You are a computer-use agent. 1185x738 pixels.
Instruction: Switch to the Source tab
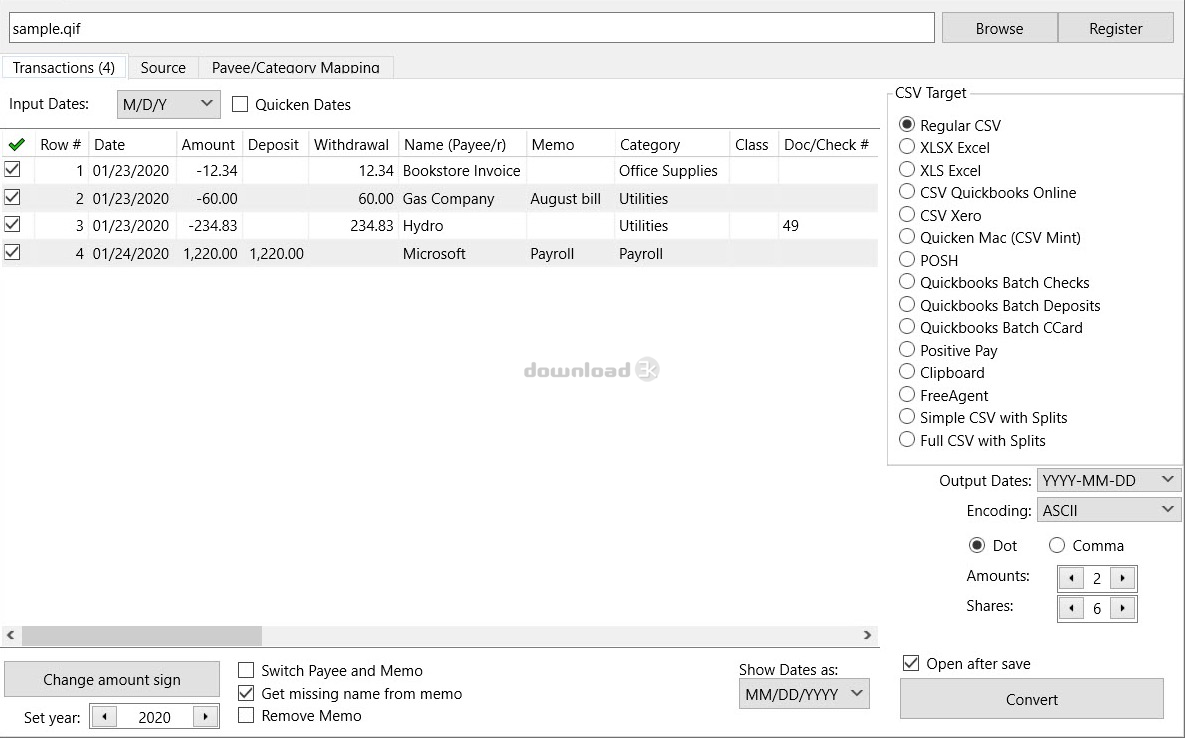(x=162, y=67)
